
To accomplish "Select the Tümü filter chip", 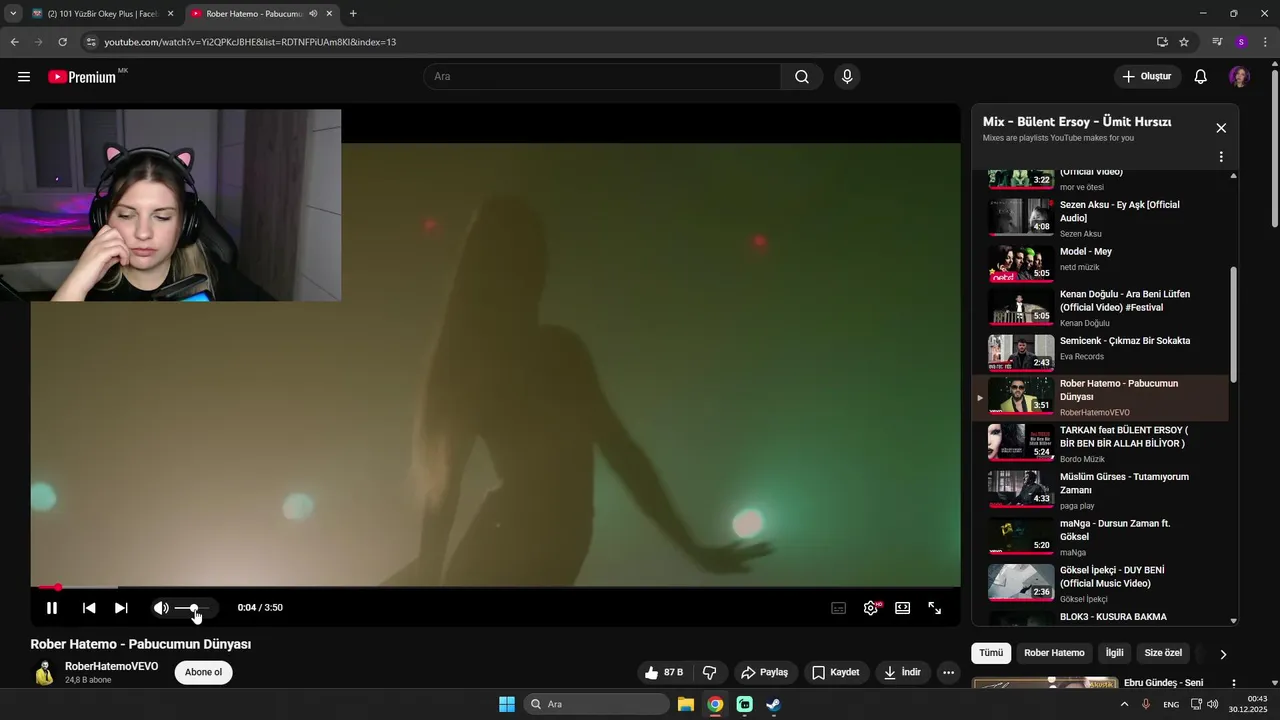I will (991, 653).
